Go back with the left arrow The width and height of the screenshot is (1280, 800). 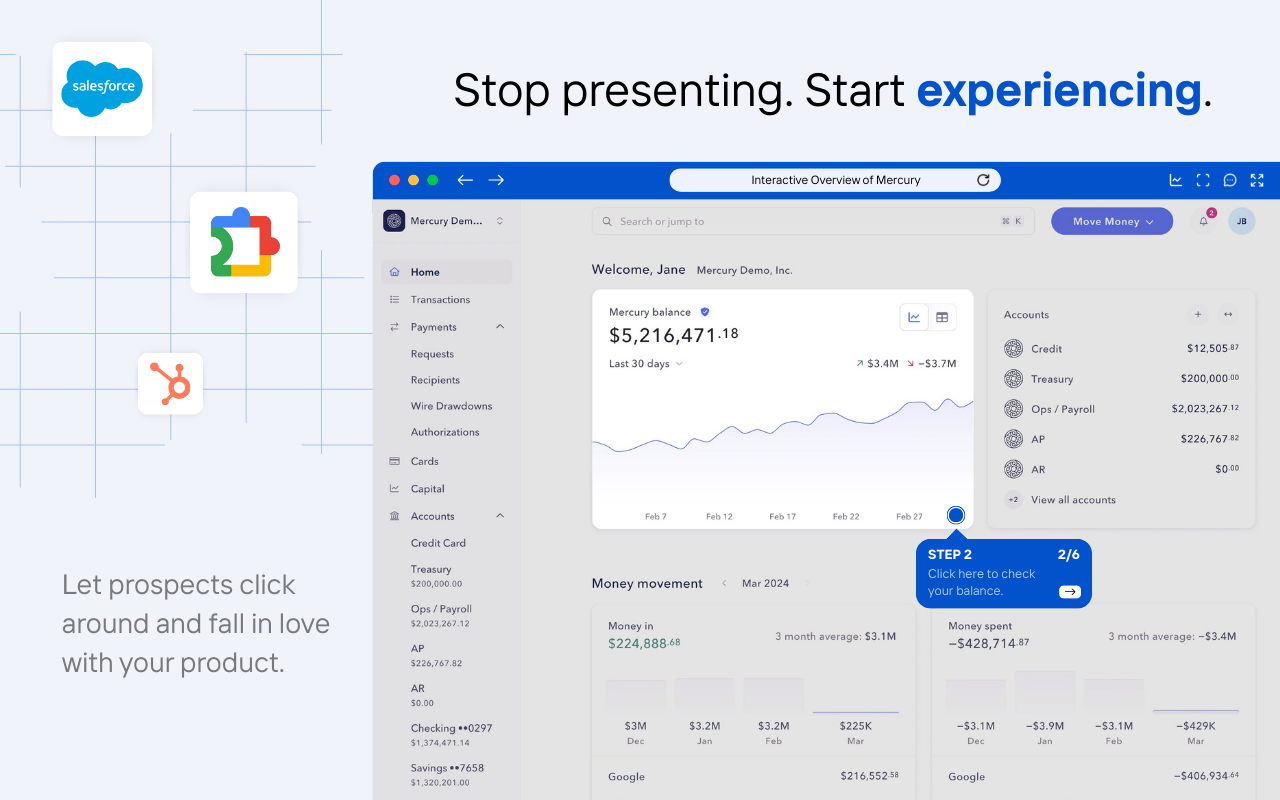(465, 180)
